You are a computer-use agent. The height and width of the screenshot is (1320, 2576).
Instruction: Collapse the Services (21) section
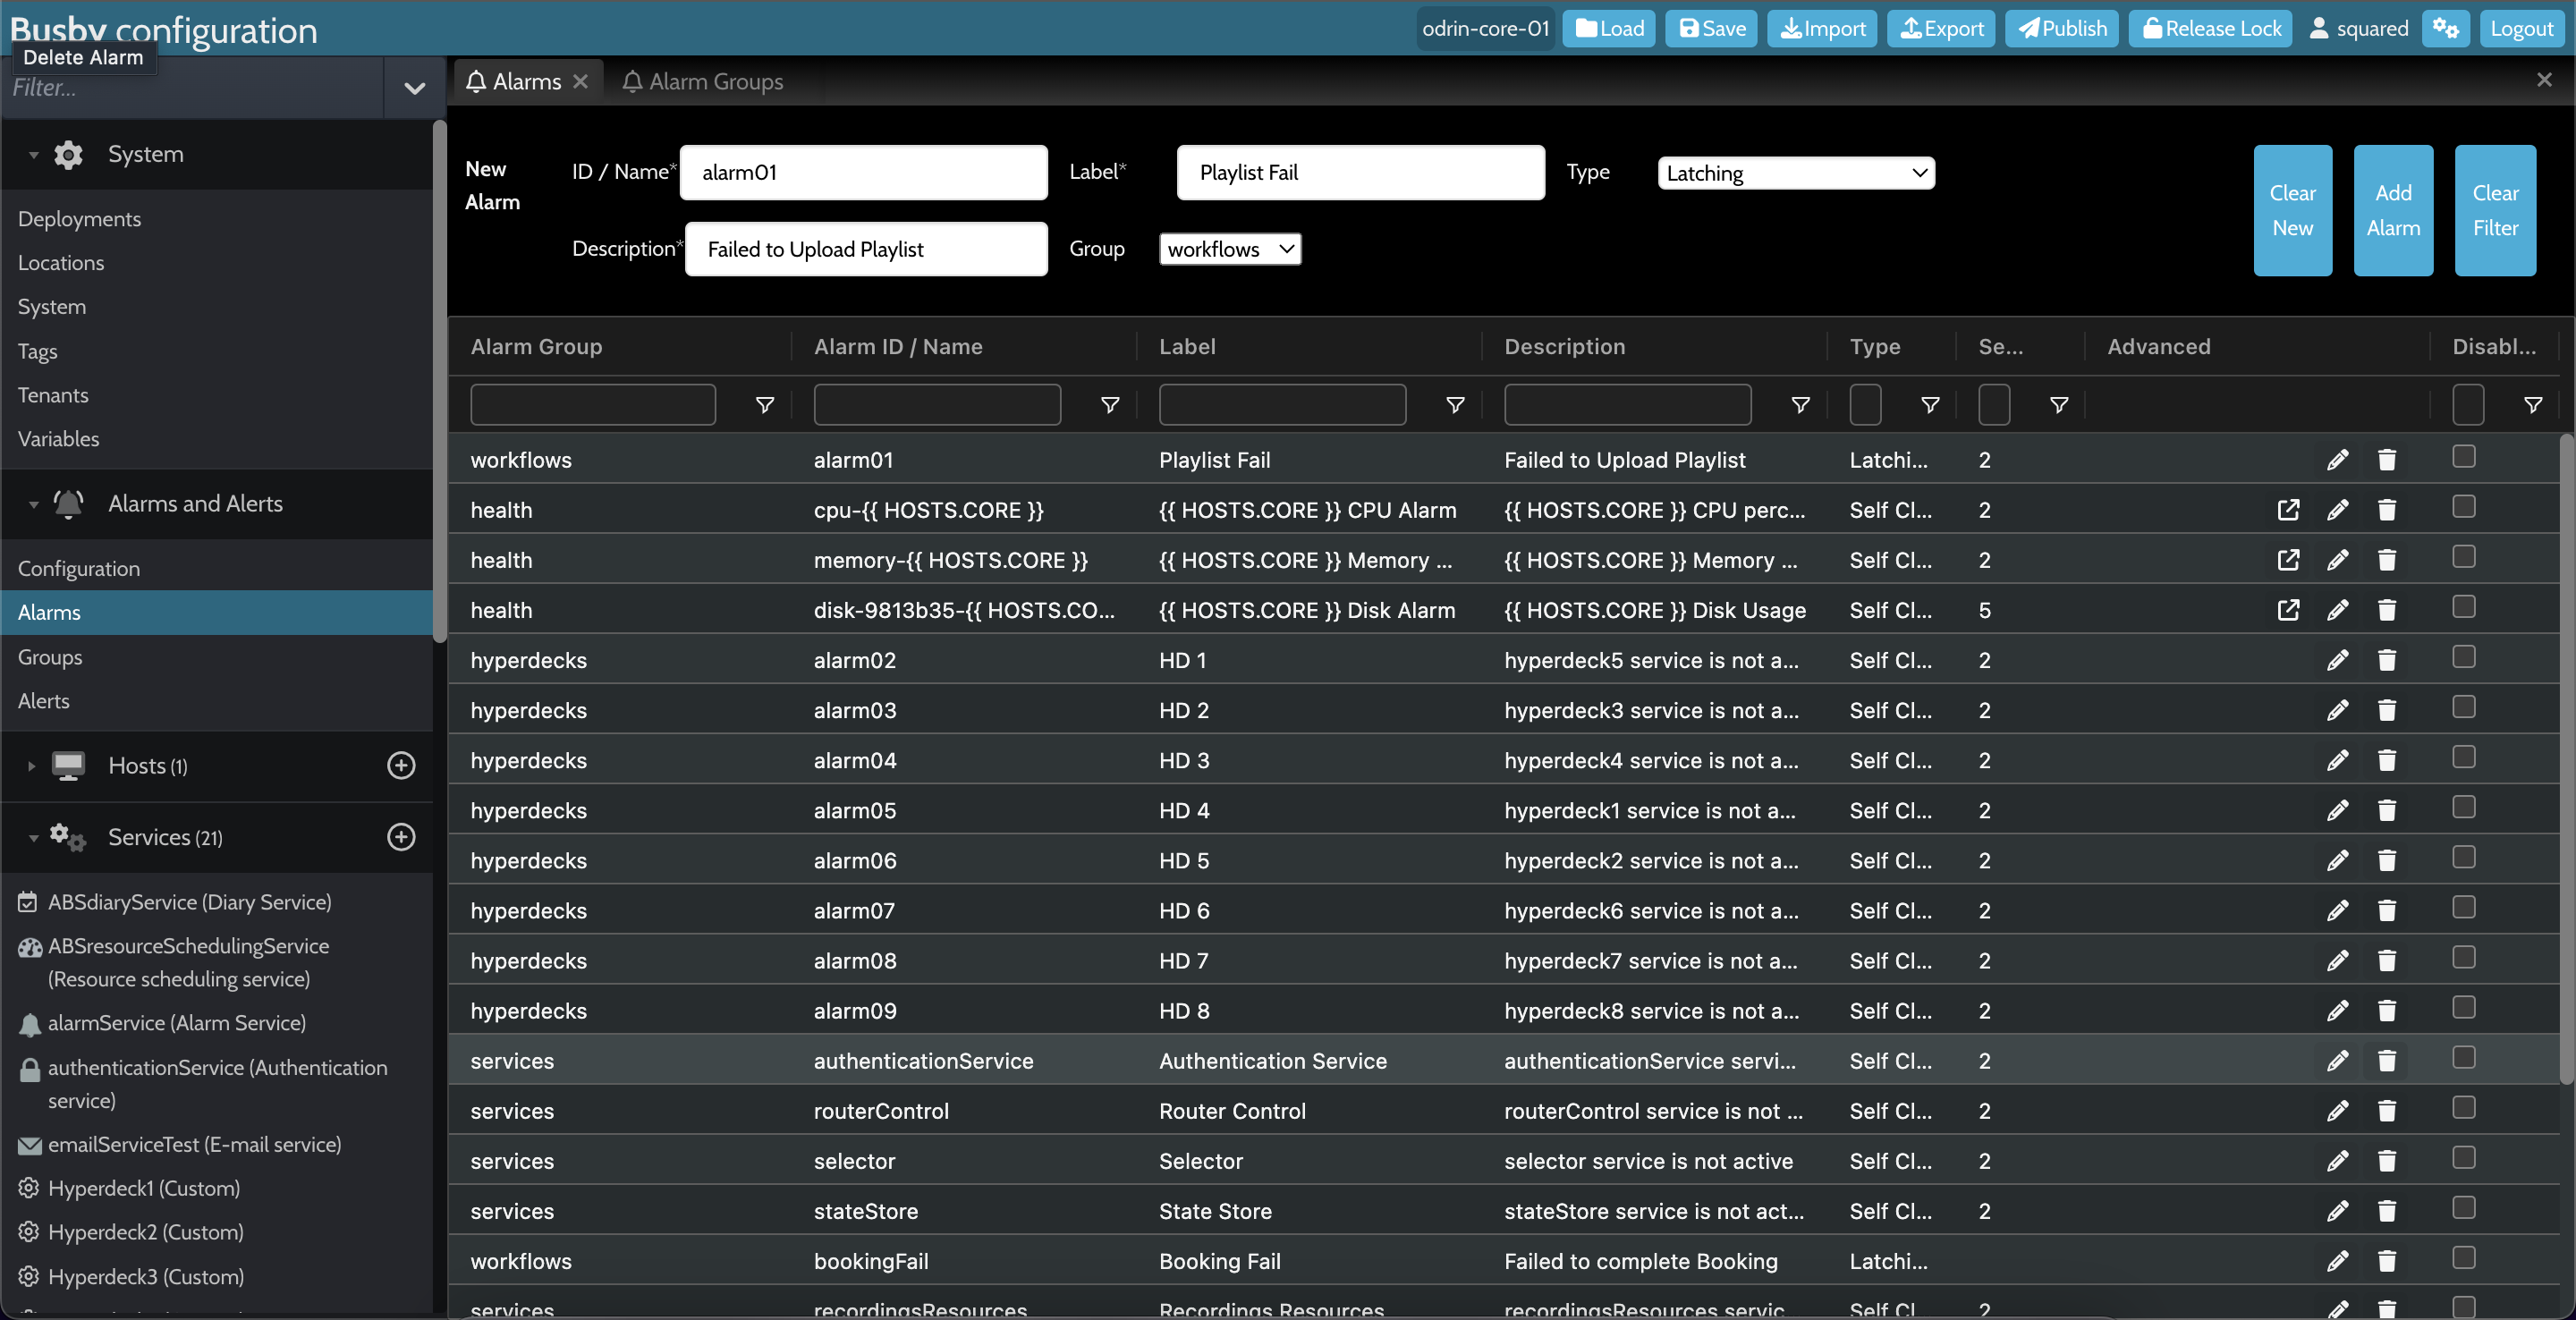33,838
